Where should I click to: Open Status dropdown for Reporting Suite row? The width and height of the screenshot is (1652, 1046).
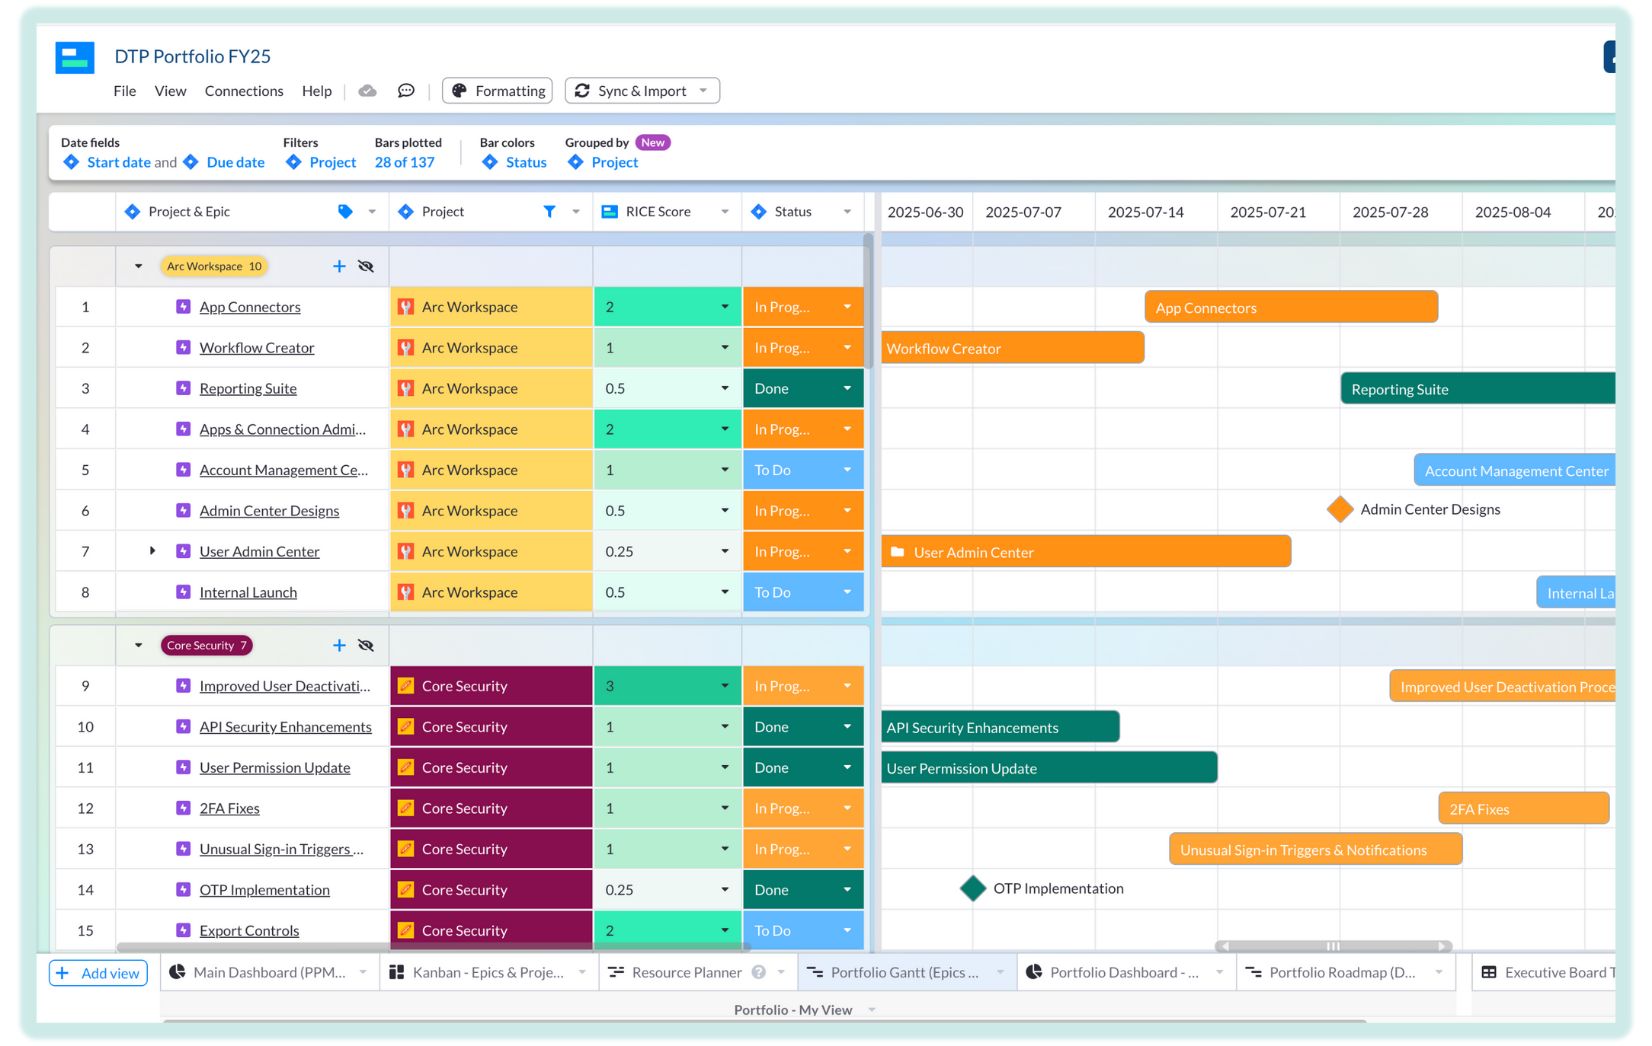pos(847,389)
